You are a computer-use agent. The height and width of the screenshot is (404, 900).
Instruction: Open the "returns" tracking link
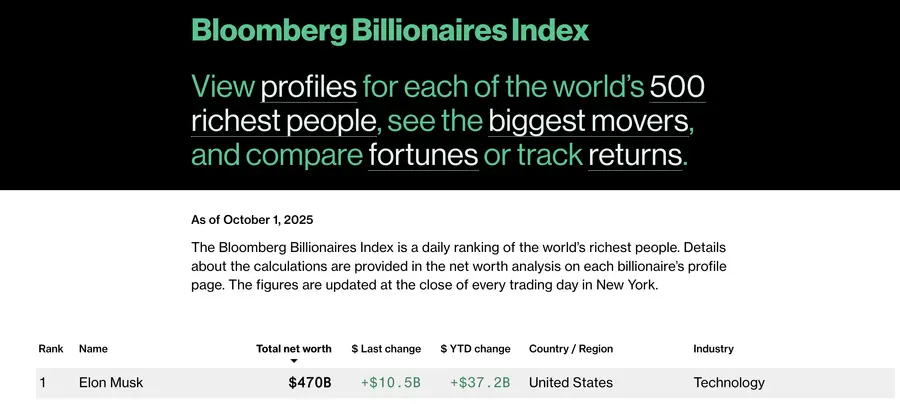[x=635, y=155]
